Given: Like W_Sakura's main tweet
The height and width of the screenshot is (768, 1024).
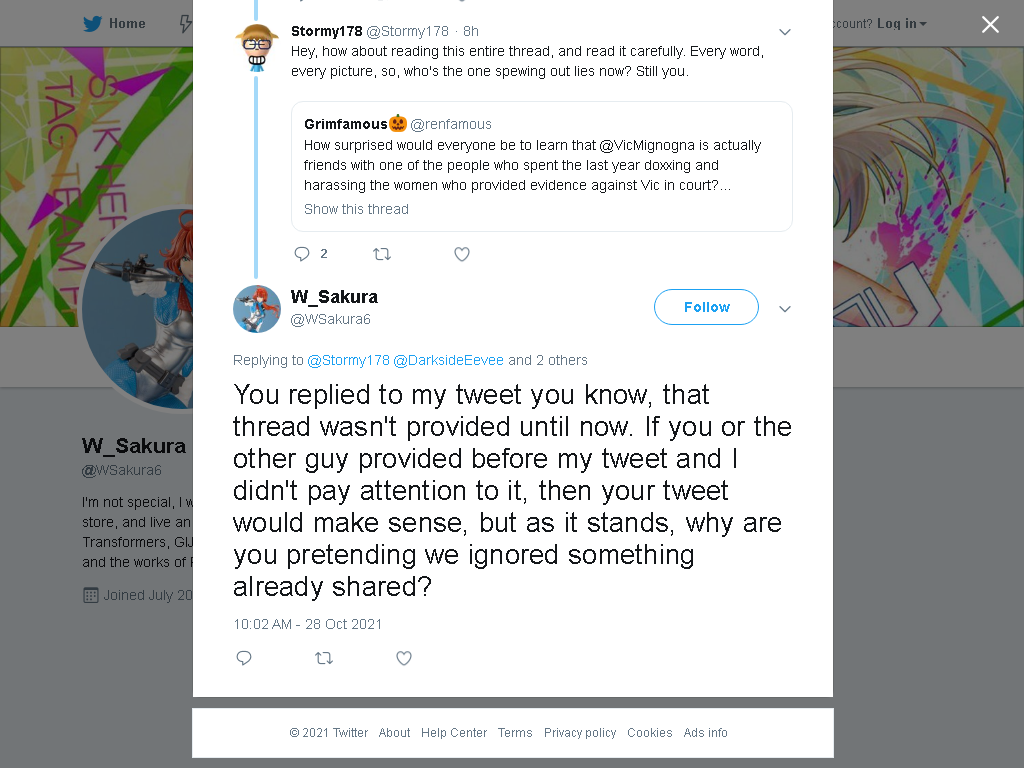Looking at the screenshot, I should (x=404, y=658).
